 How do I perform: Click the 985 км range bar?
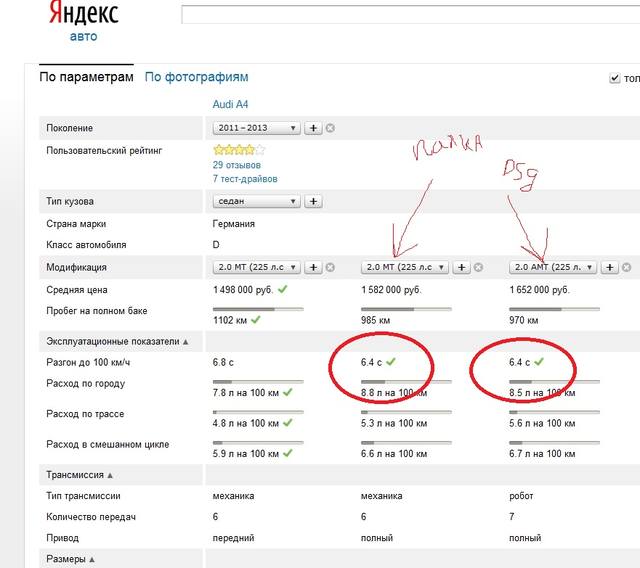click(406, 309)
